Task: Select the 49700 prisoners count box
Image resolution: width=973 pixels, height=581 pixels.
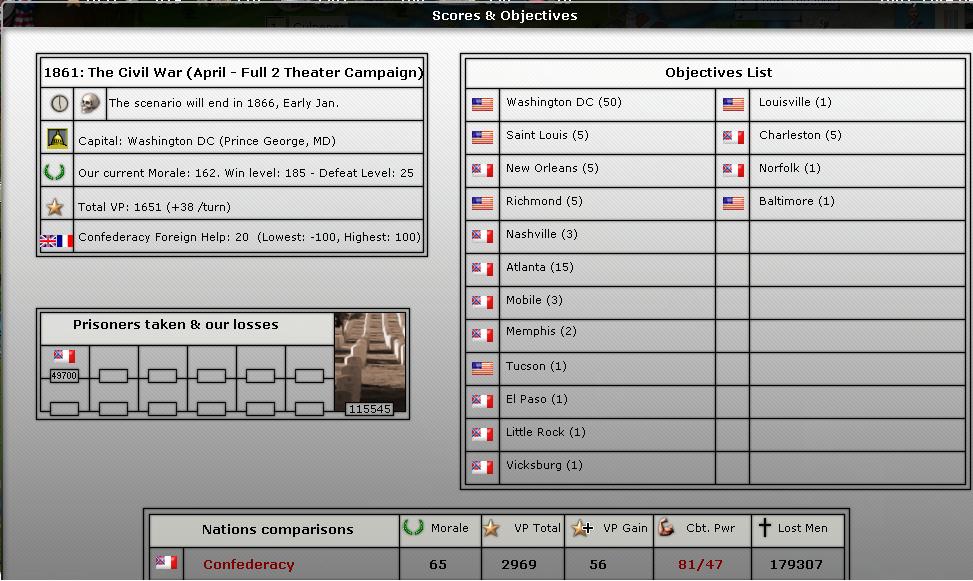Action: click(x=64, y=376)
